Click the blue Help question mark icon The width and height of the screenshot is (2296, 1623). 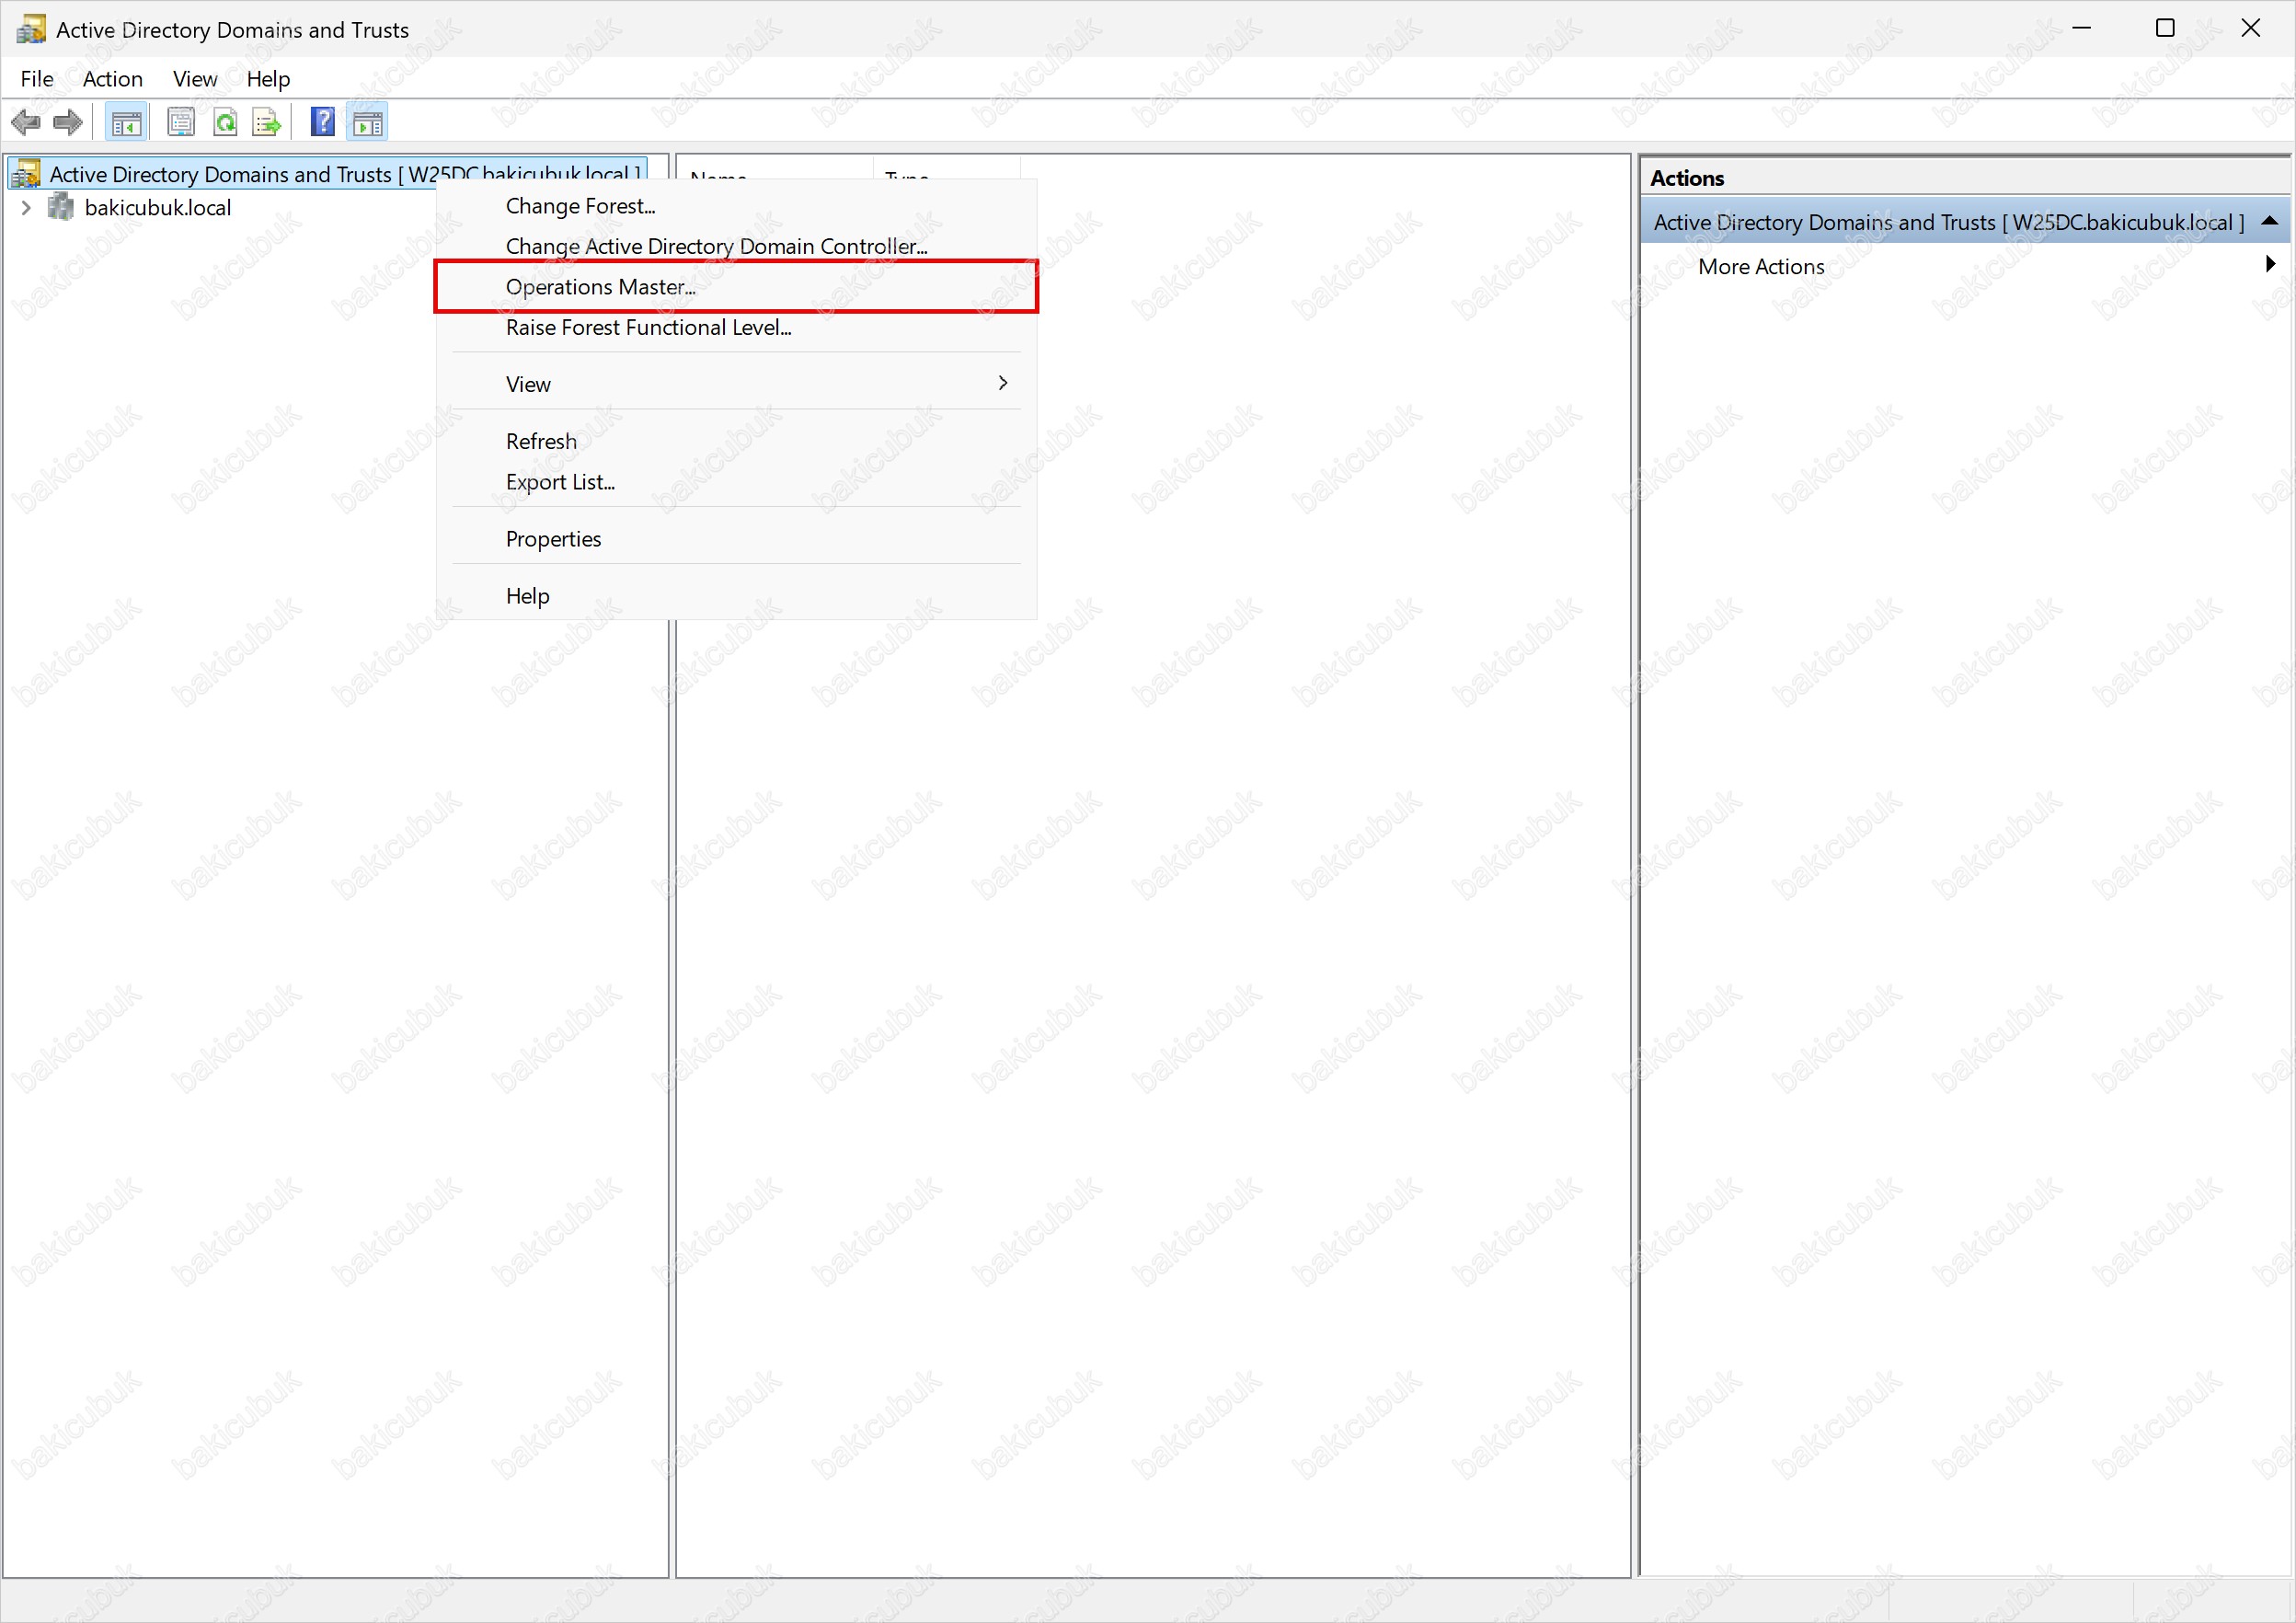(x=323, y=122)
